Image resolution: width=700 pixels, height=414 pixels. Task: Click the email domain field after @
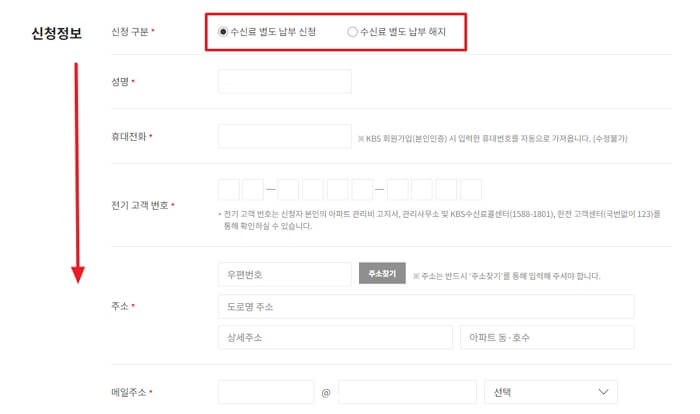(408, 392)
